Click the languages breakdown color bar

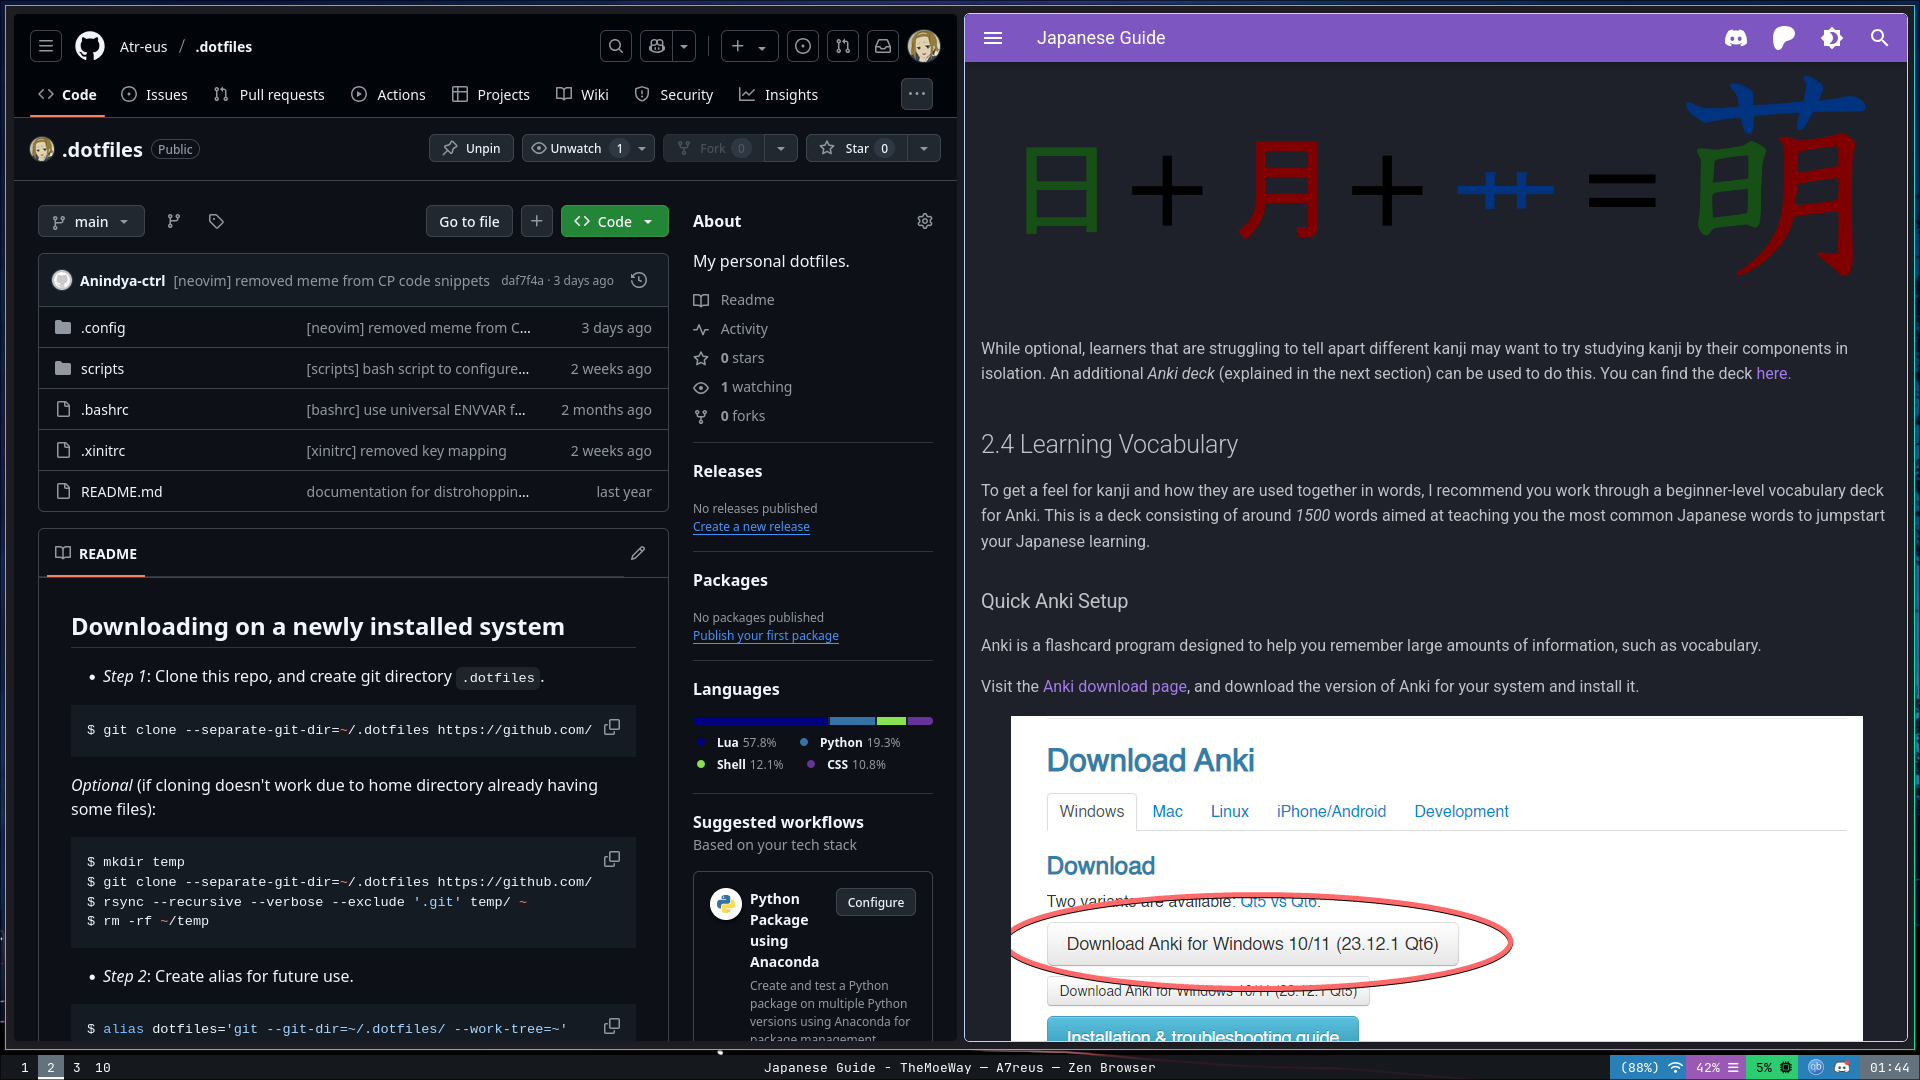coord(812,720)
